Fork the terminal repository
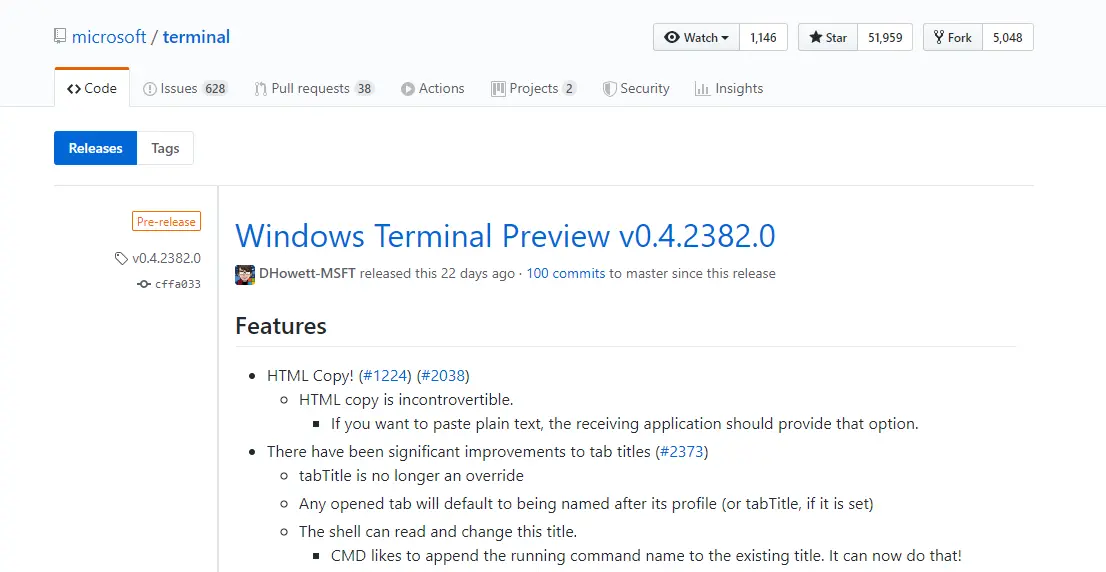1106x572 pixels. coord(952,37)
